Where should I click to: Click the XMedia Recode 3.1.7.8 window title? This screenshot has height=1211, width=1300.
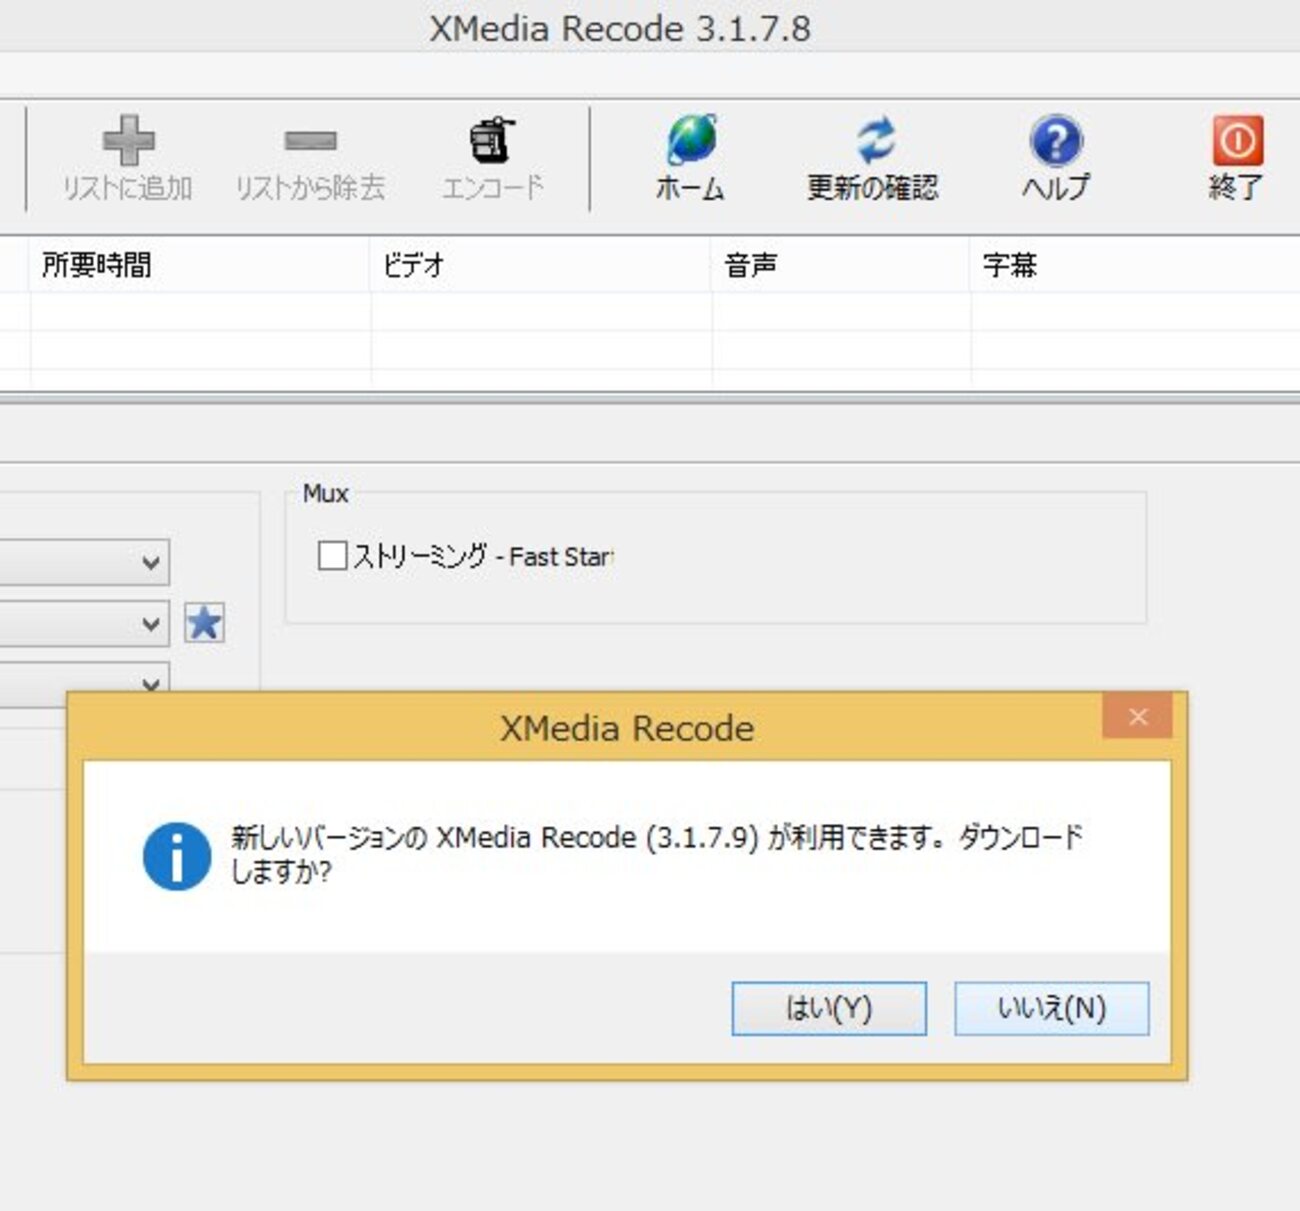pyautogui.click(x=620, y=28)
